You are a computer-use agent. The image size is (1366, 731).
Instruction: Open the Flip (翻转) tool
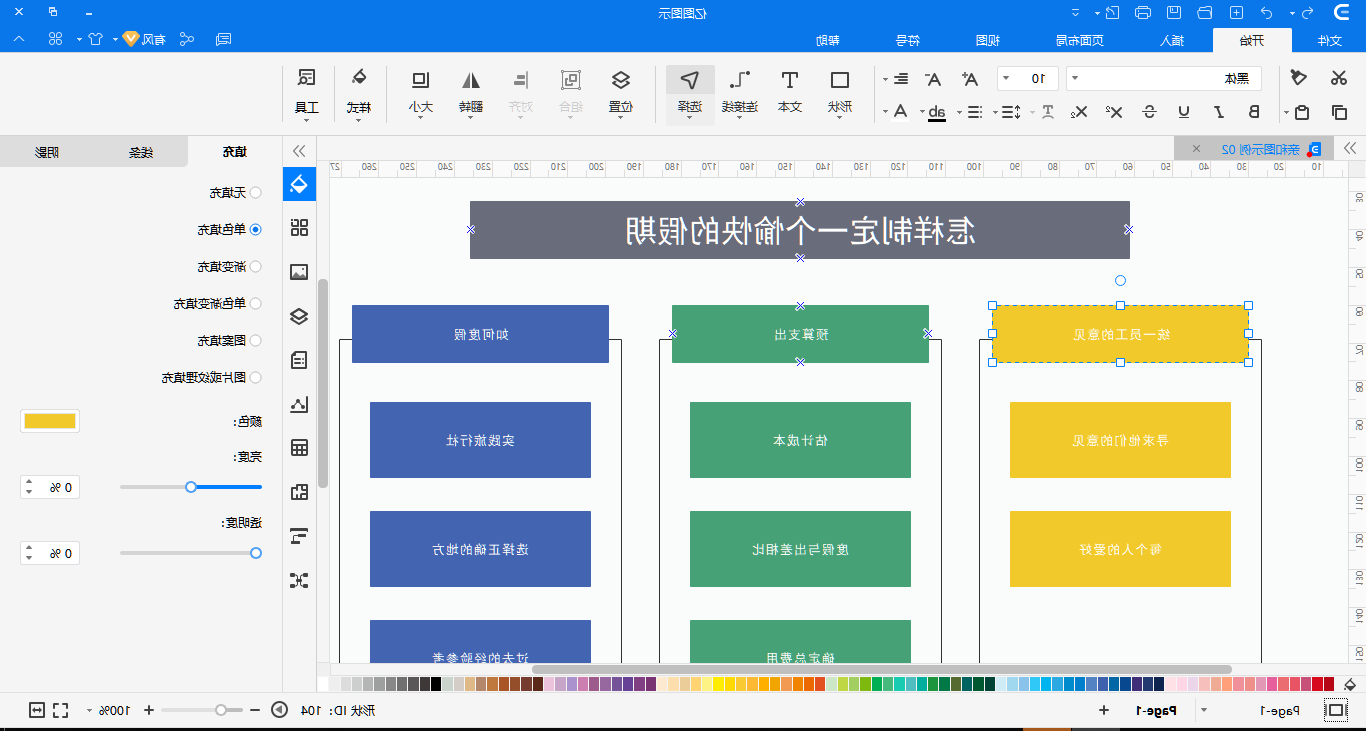pyautogui.click(x=471, y=92)
